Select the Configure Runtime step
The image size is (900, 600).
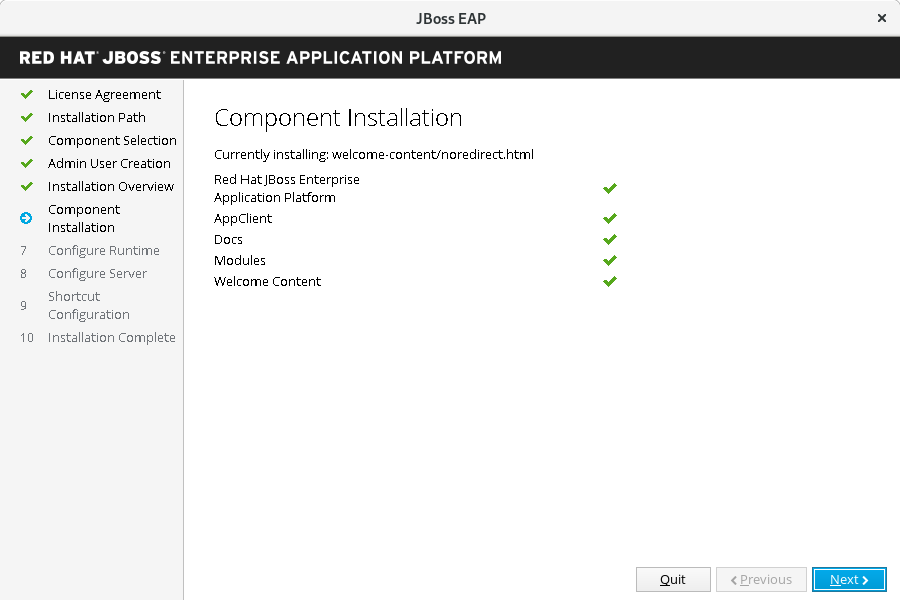coord(103,251)
